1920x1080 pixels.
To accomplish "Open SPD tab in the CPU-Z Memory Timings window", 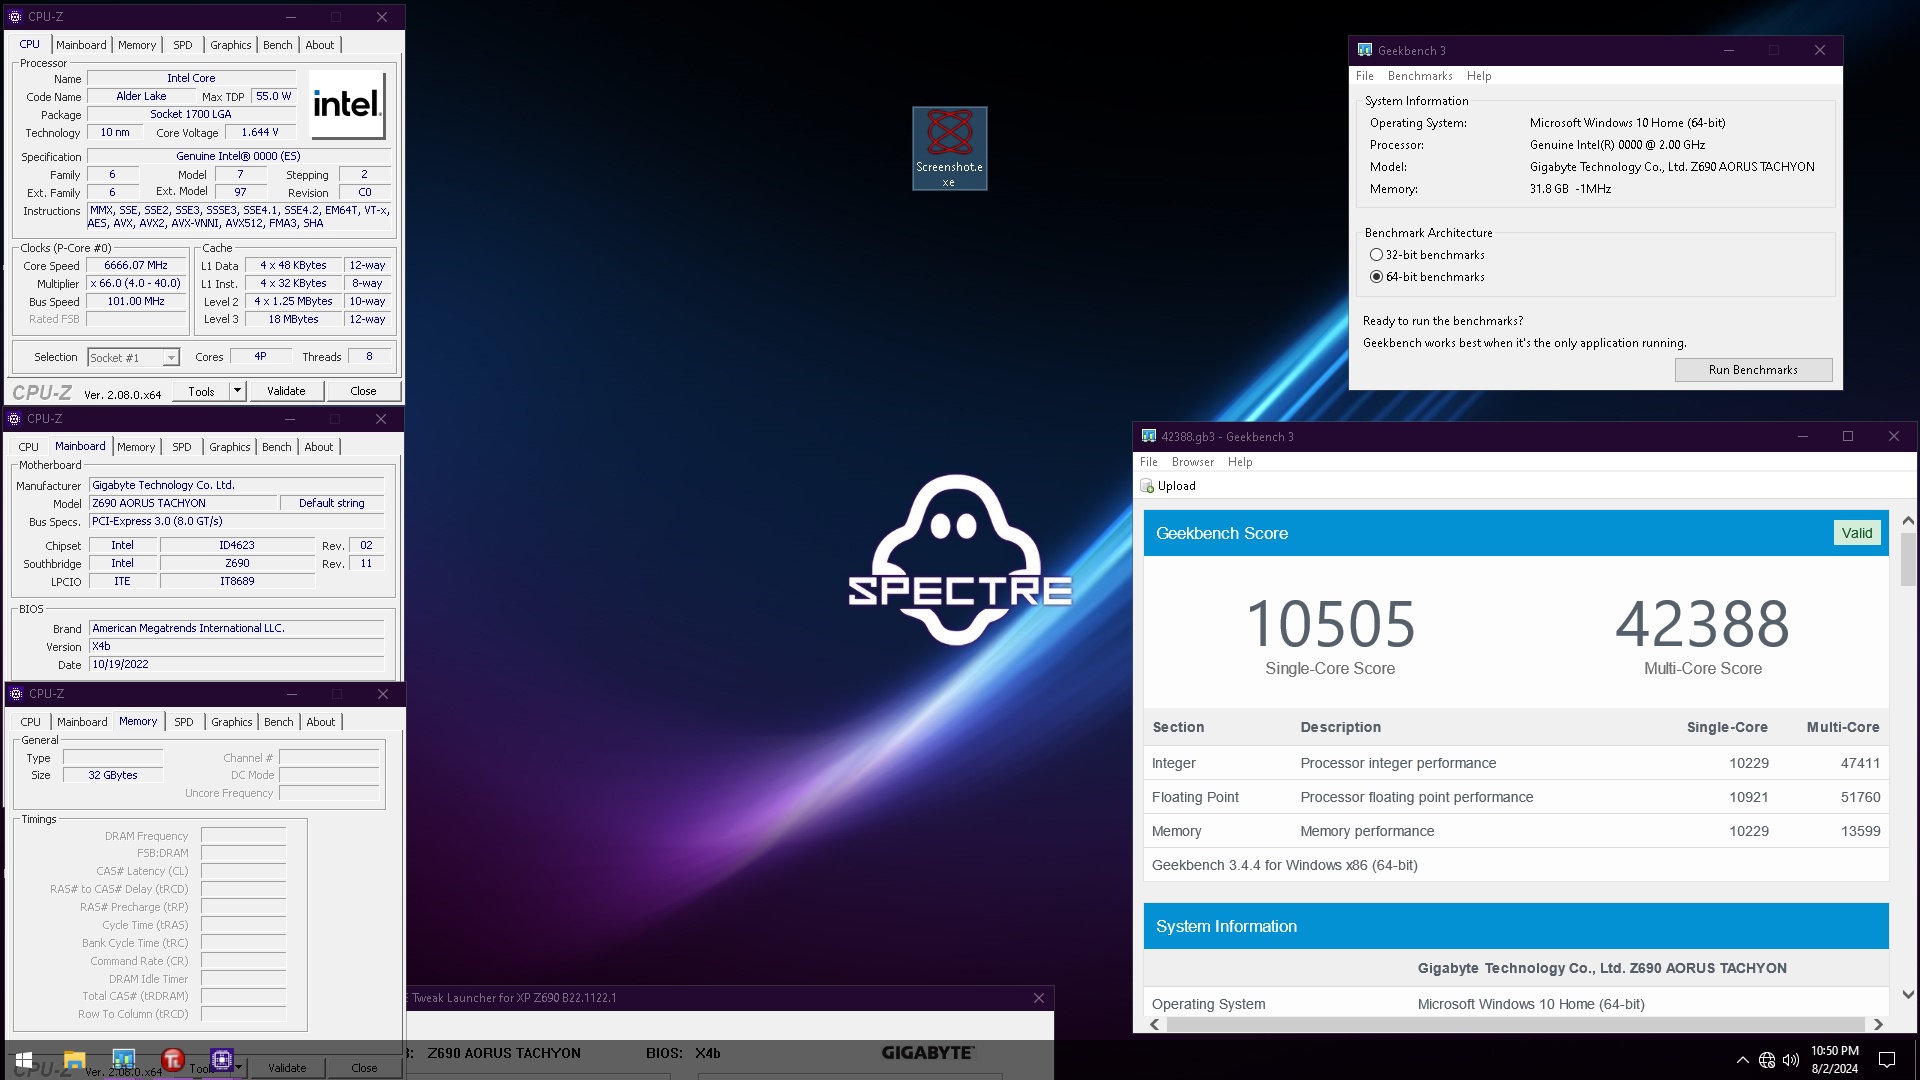I will (x=184, y=722).
